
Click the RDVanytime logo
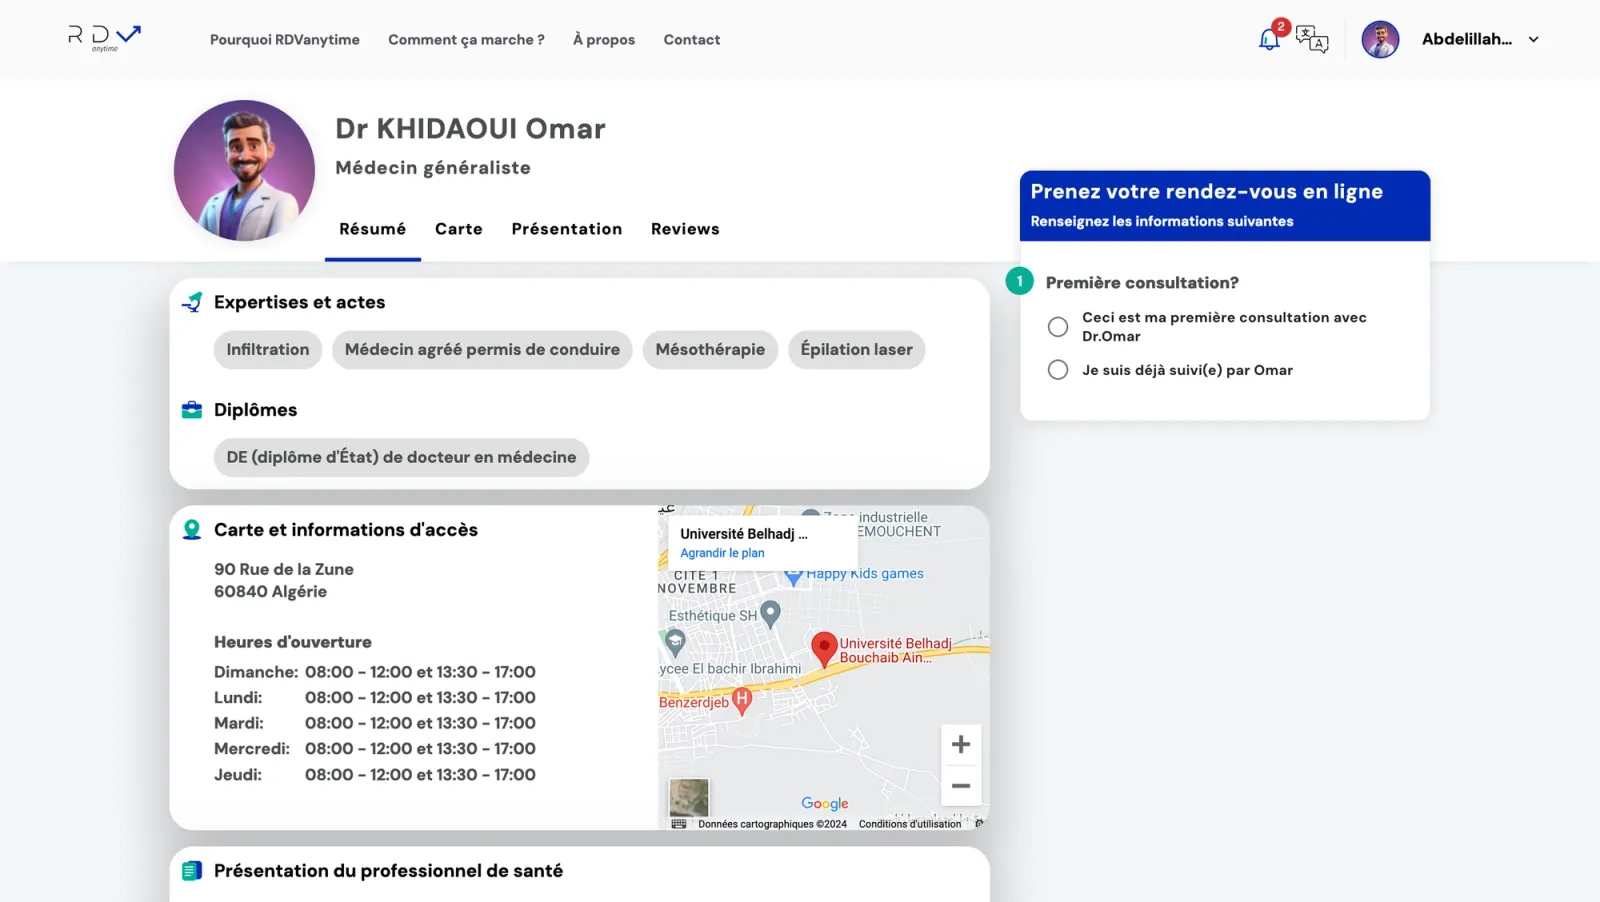tap(104, 38)
